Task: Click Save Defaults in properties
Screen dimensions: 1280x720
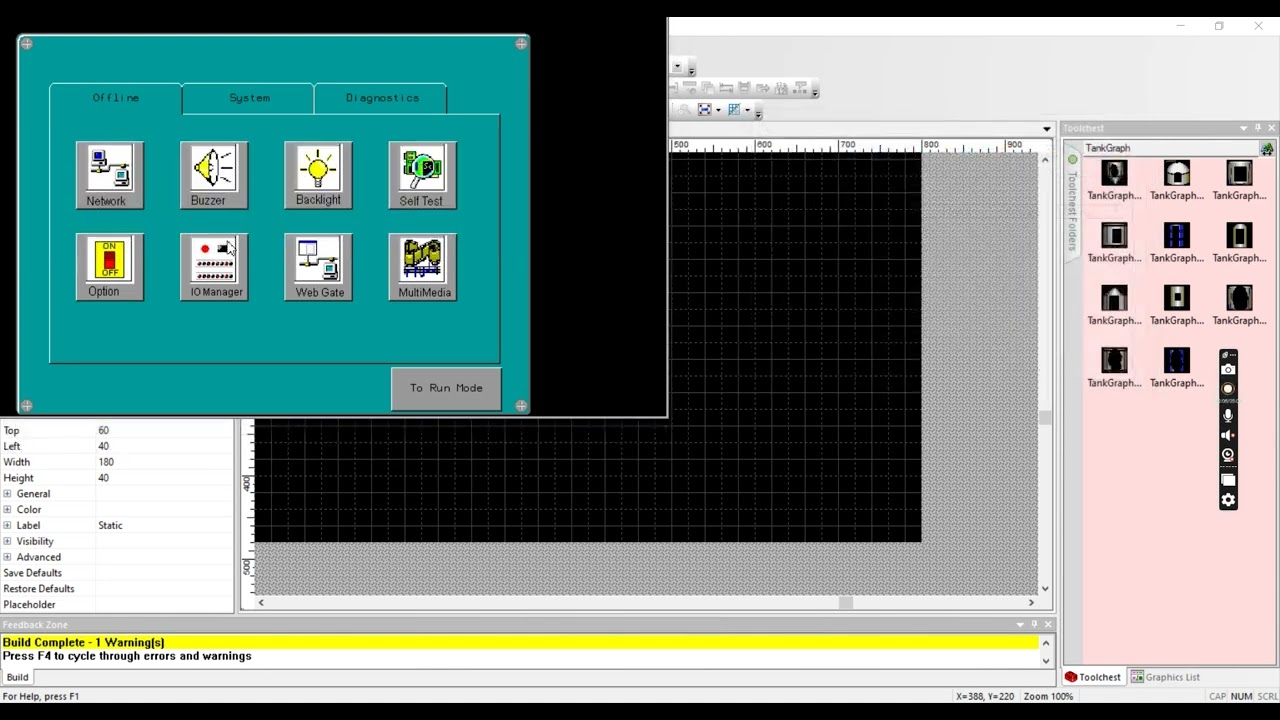Action: [x=33, y=573]
